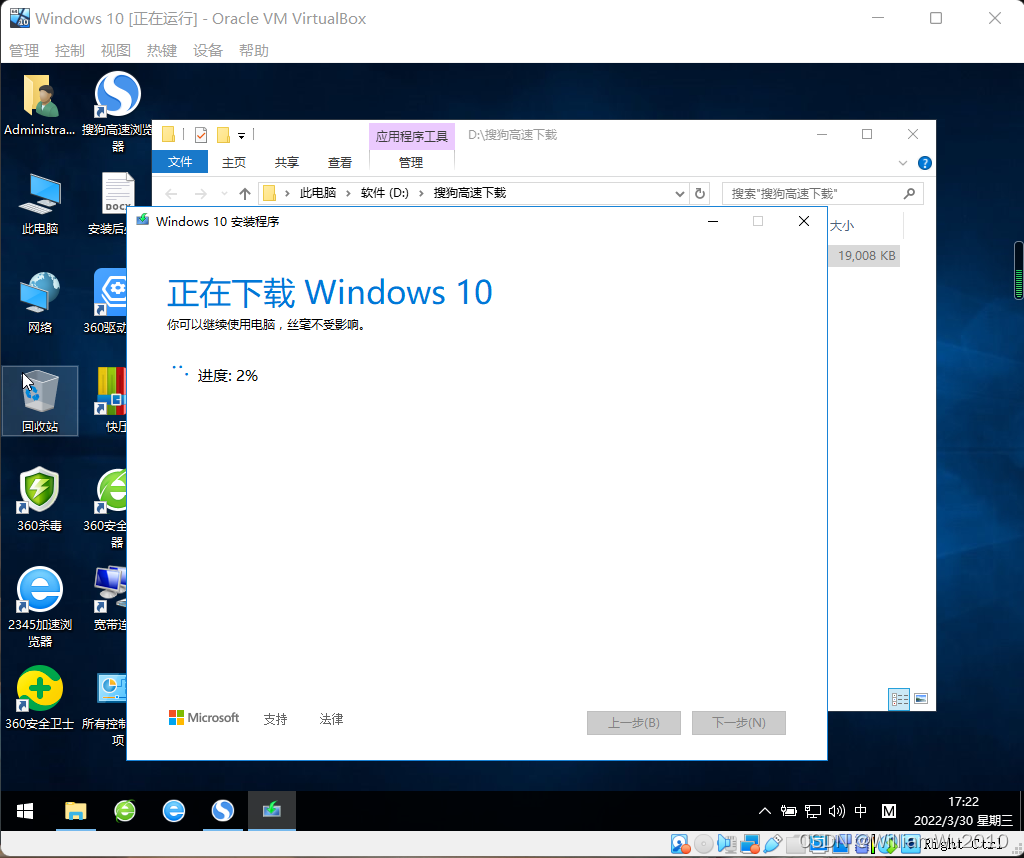Show hidden system tray icons
This screenshot has width=1024, height=858.
tap(765, 811)
